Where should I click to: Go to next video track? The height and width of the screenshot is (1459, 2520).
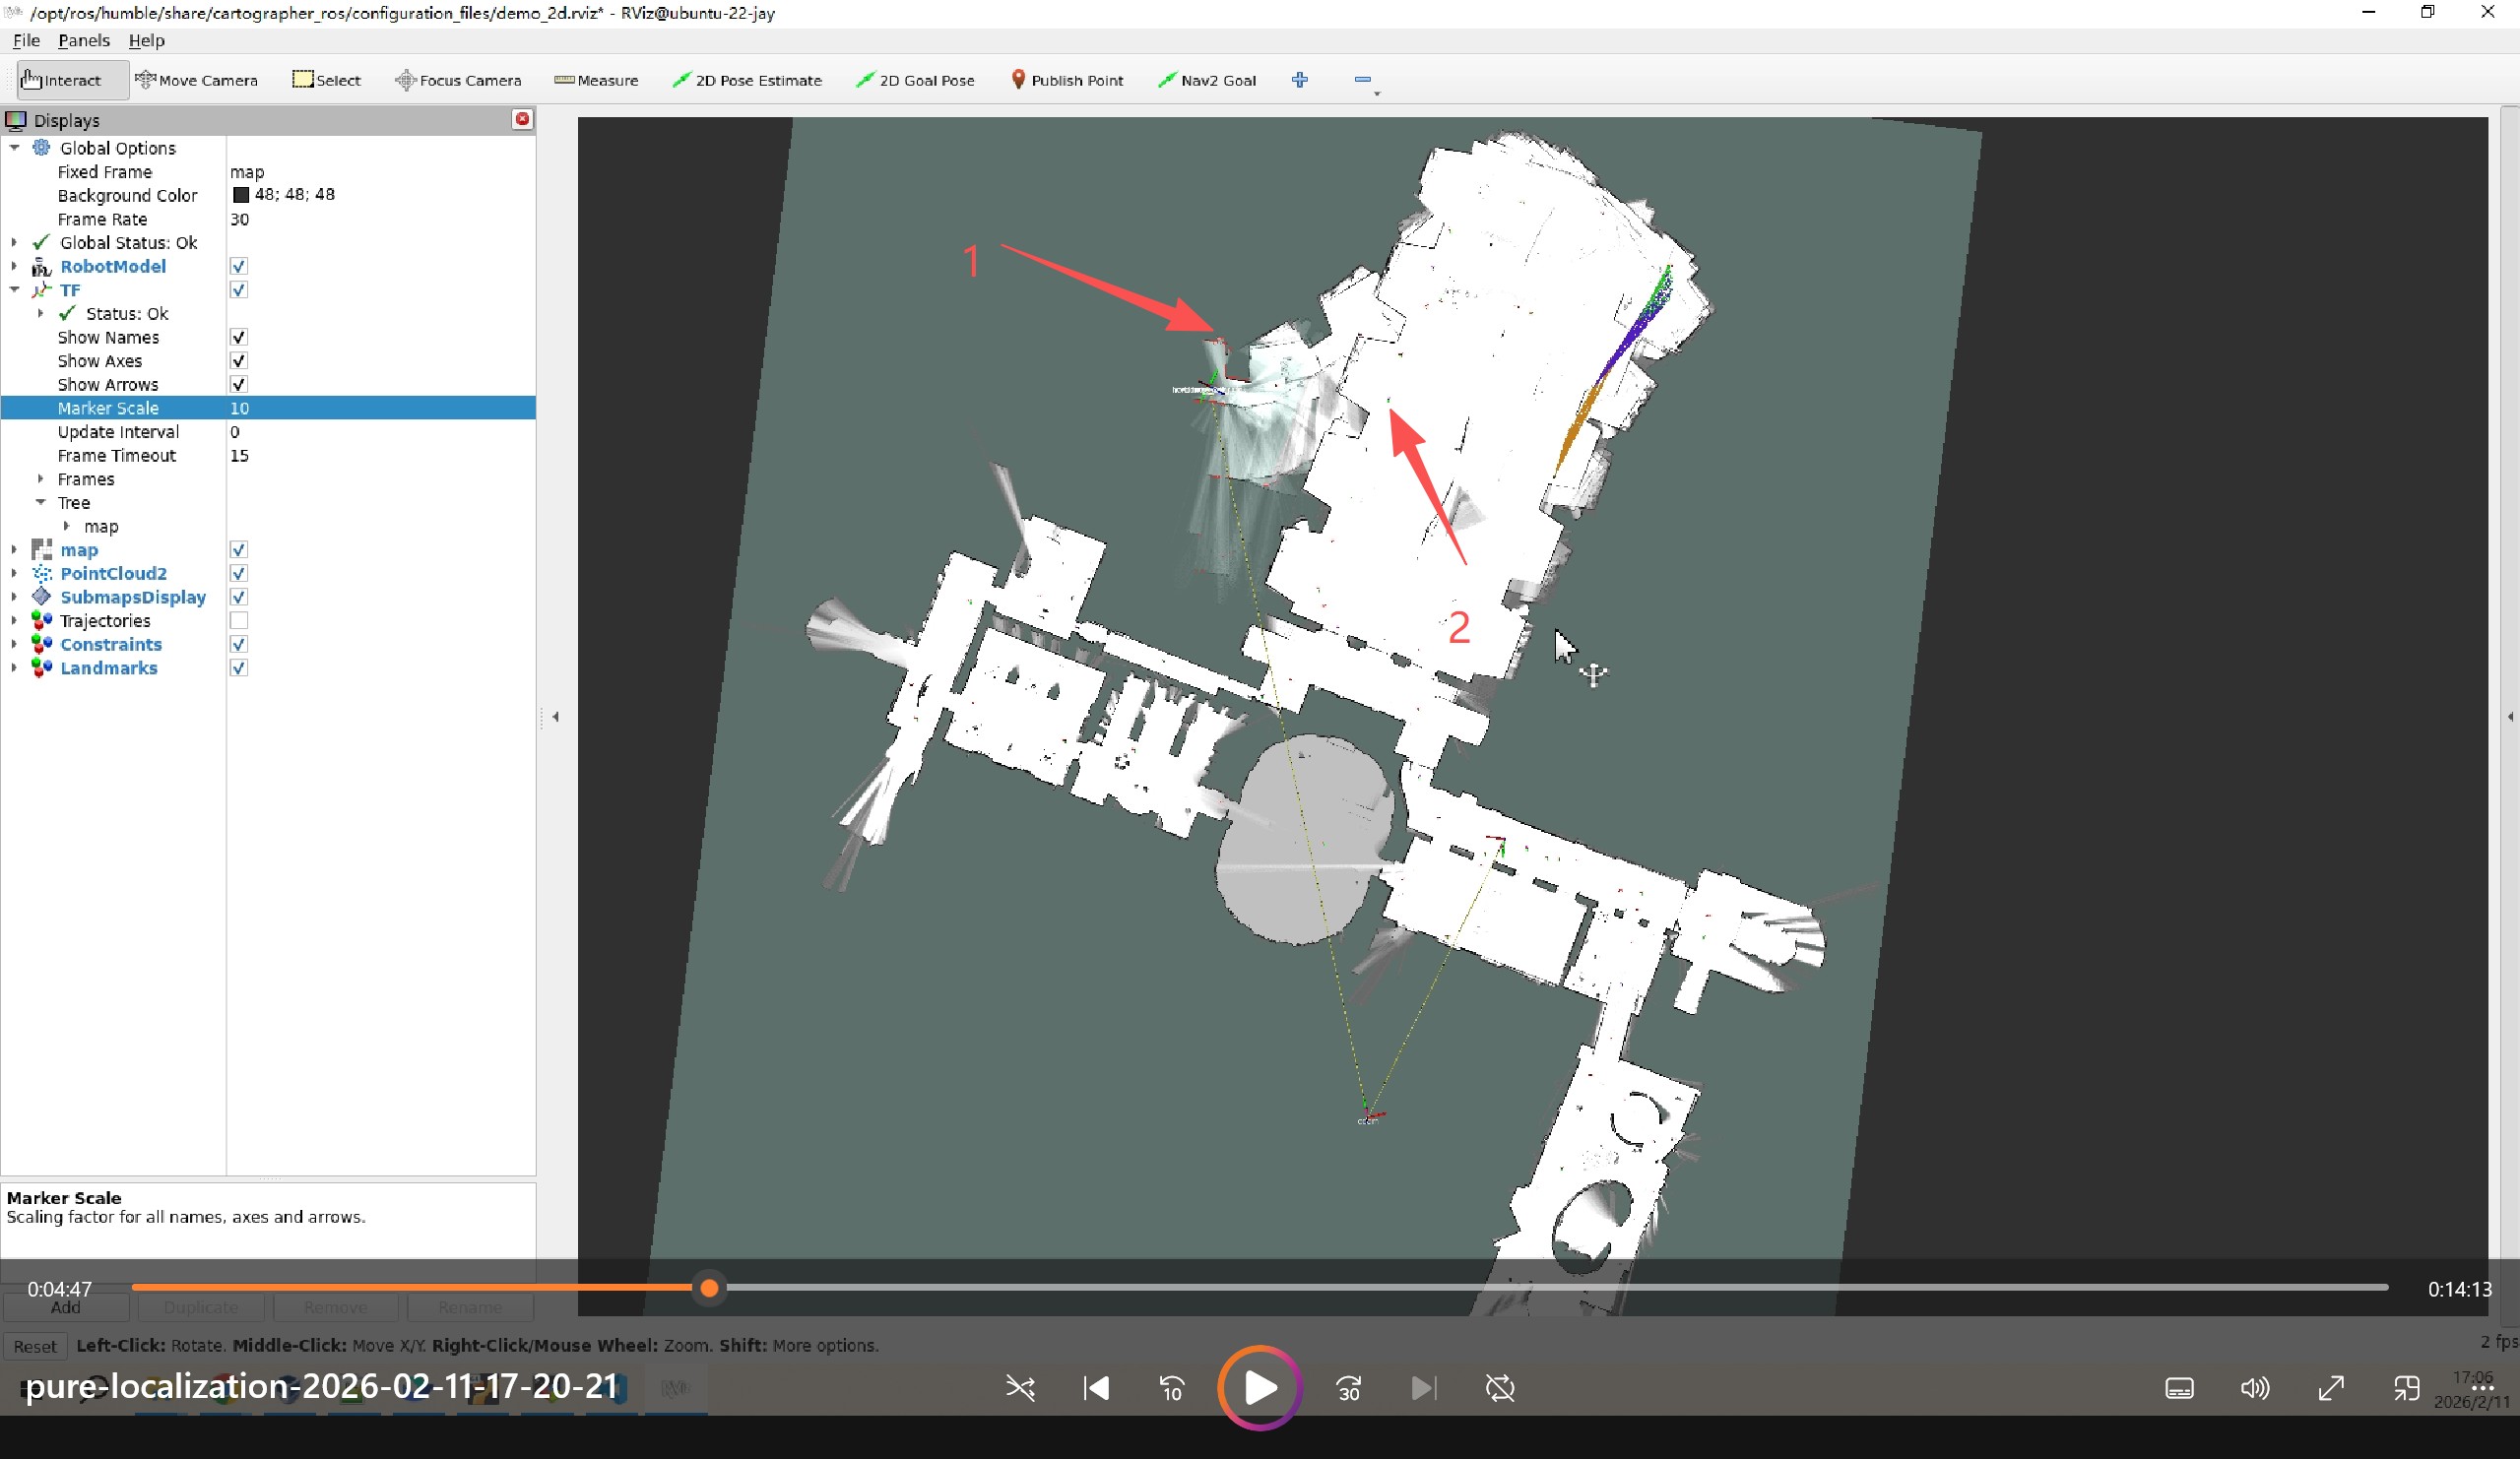coord(1423,1388)
